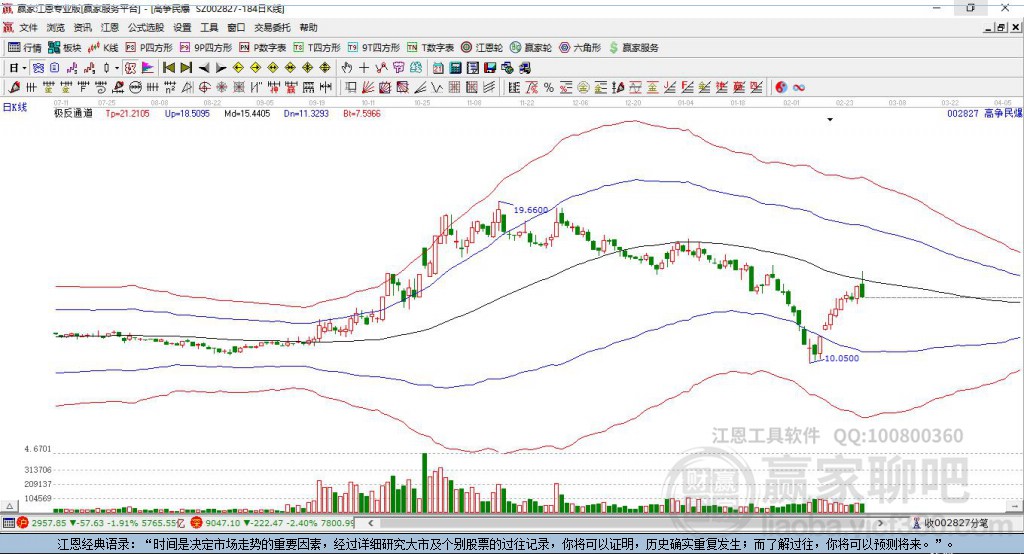Image resolution: width=1024 pixels, height=554 pixels.
Task: Click the 19.6600 high price label
Action: point(531,210)
